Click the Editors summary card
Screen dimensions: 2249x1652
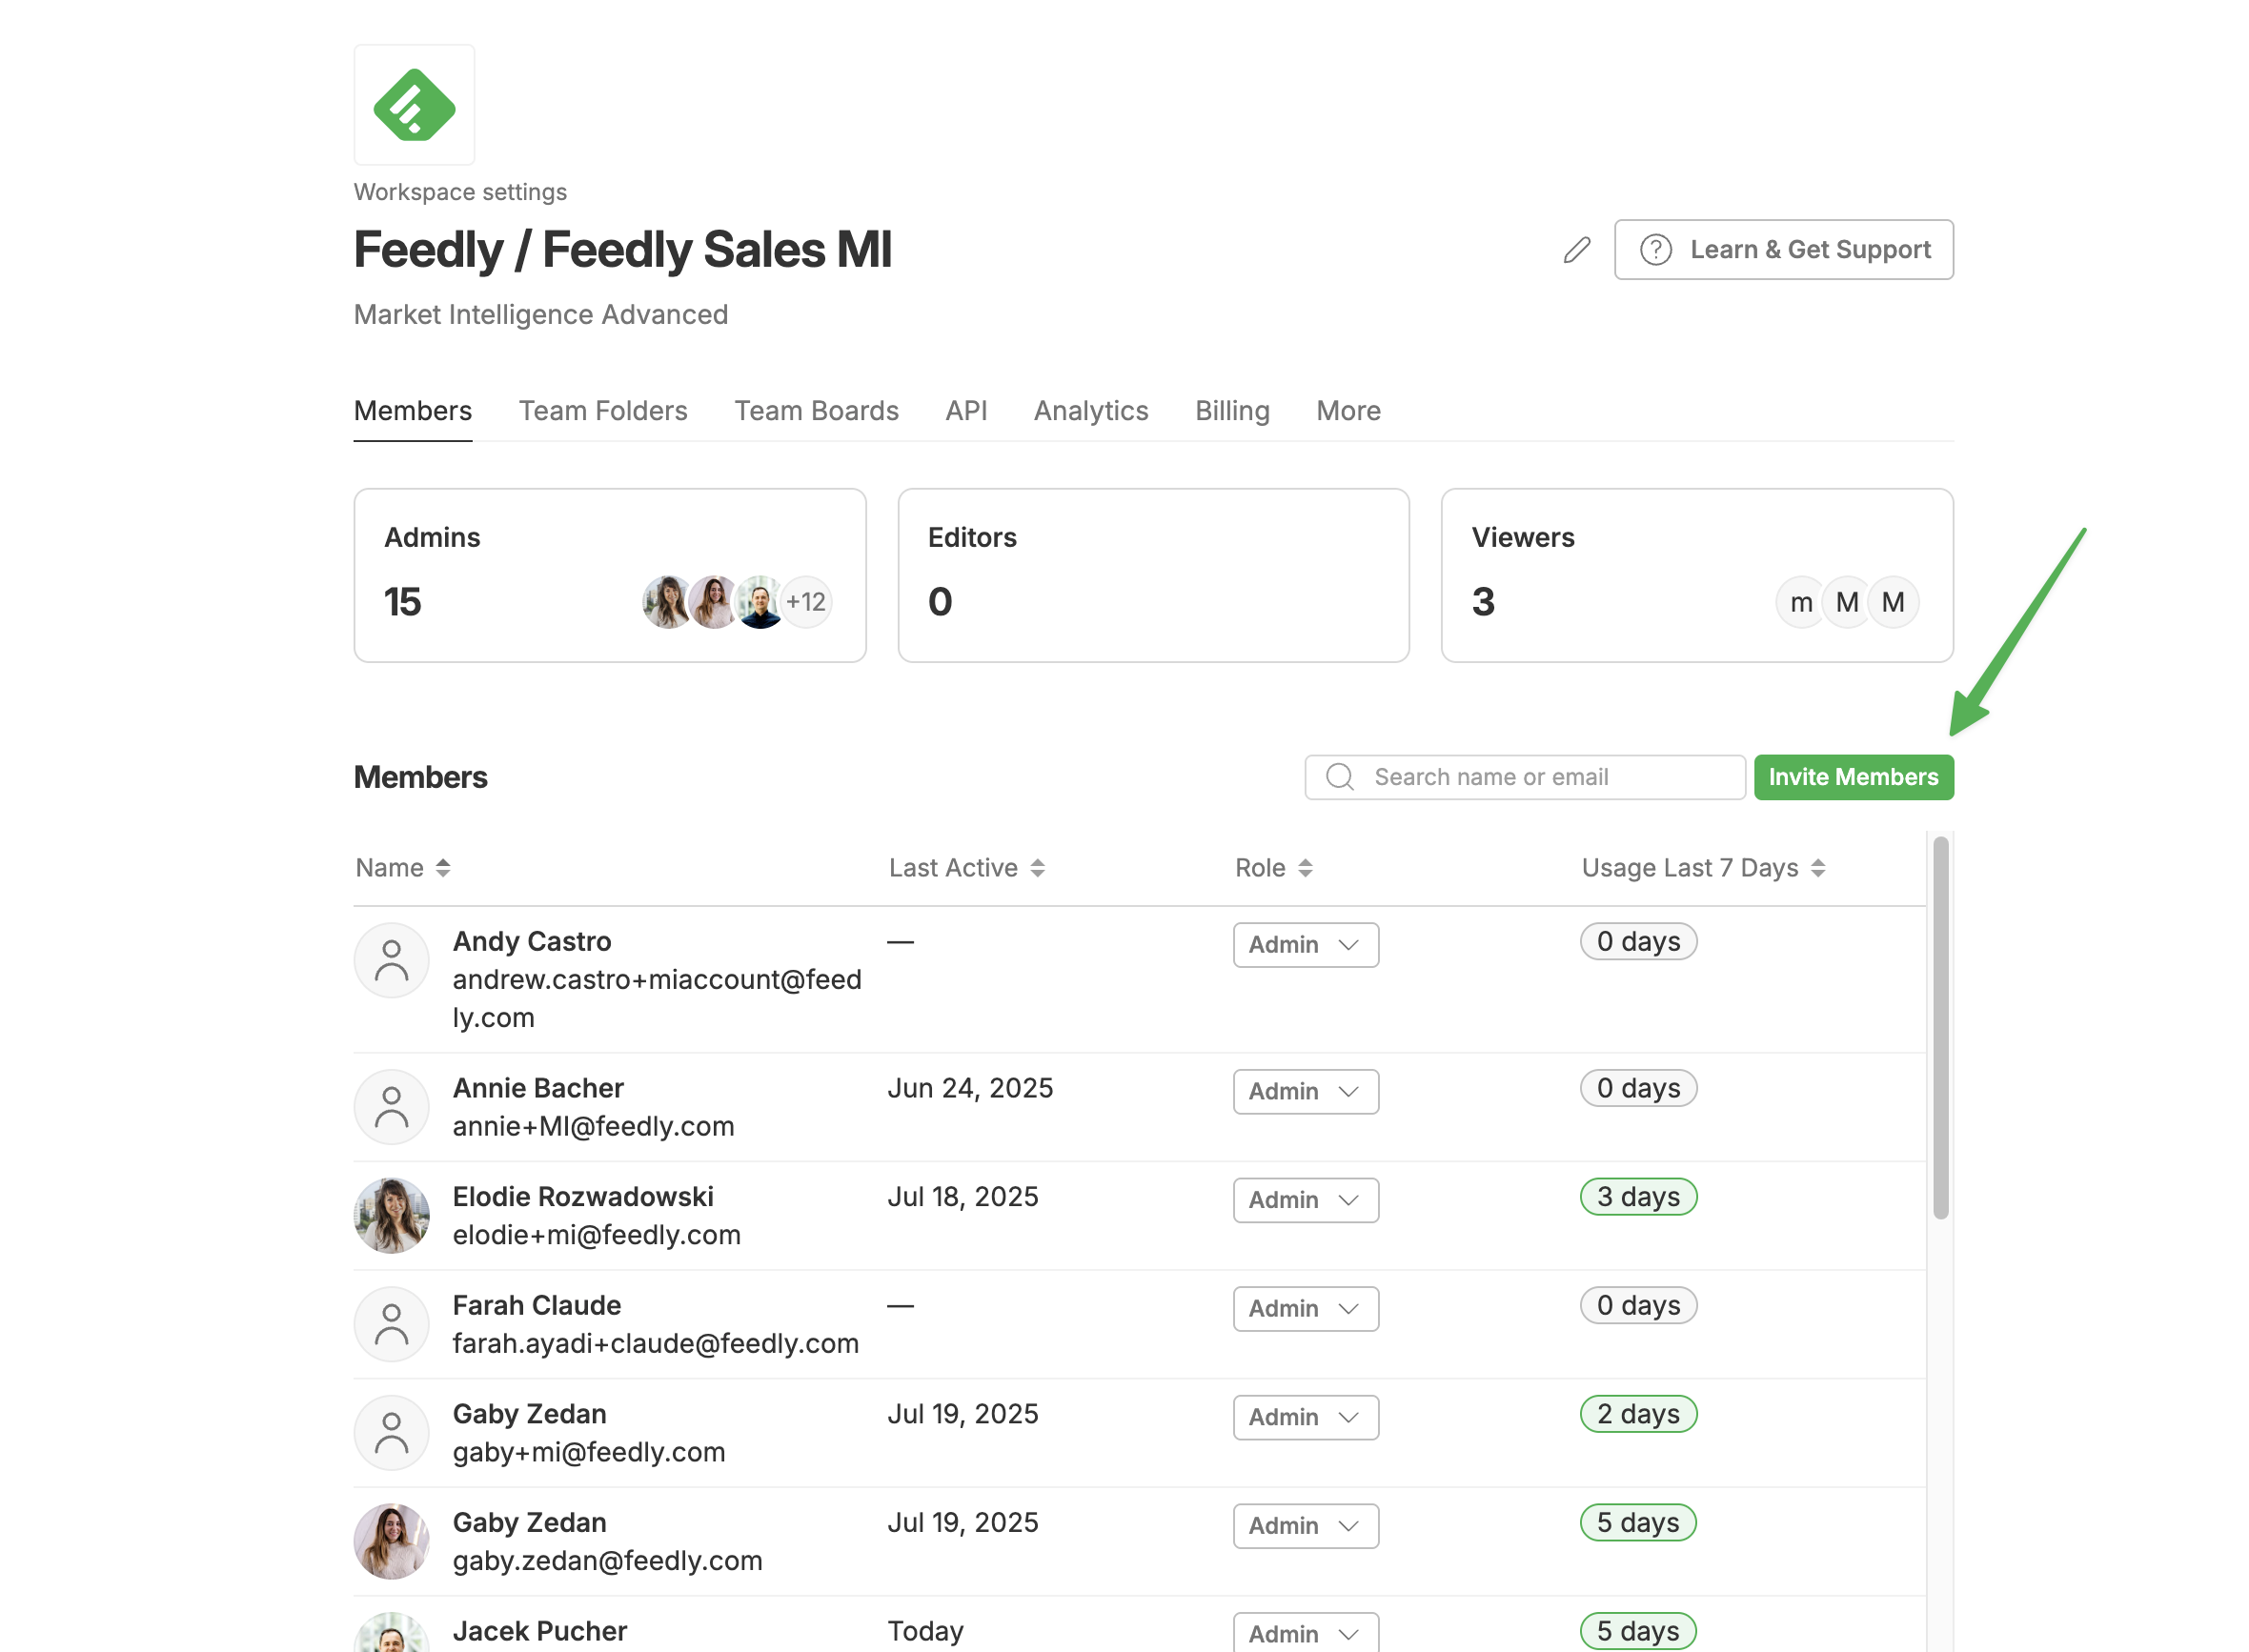pyautogui.click(x=1153, y=575)
